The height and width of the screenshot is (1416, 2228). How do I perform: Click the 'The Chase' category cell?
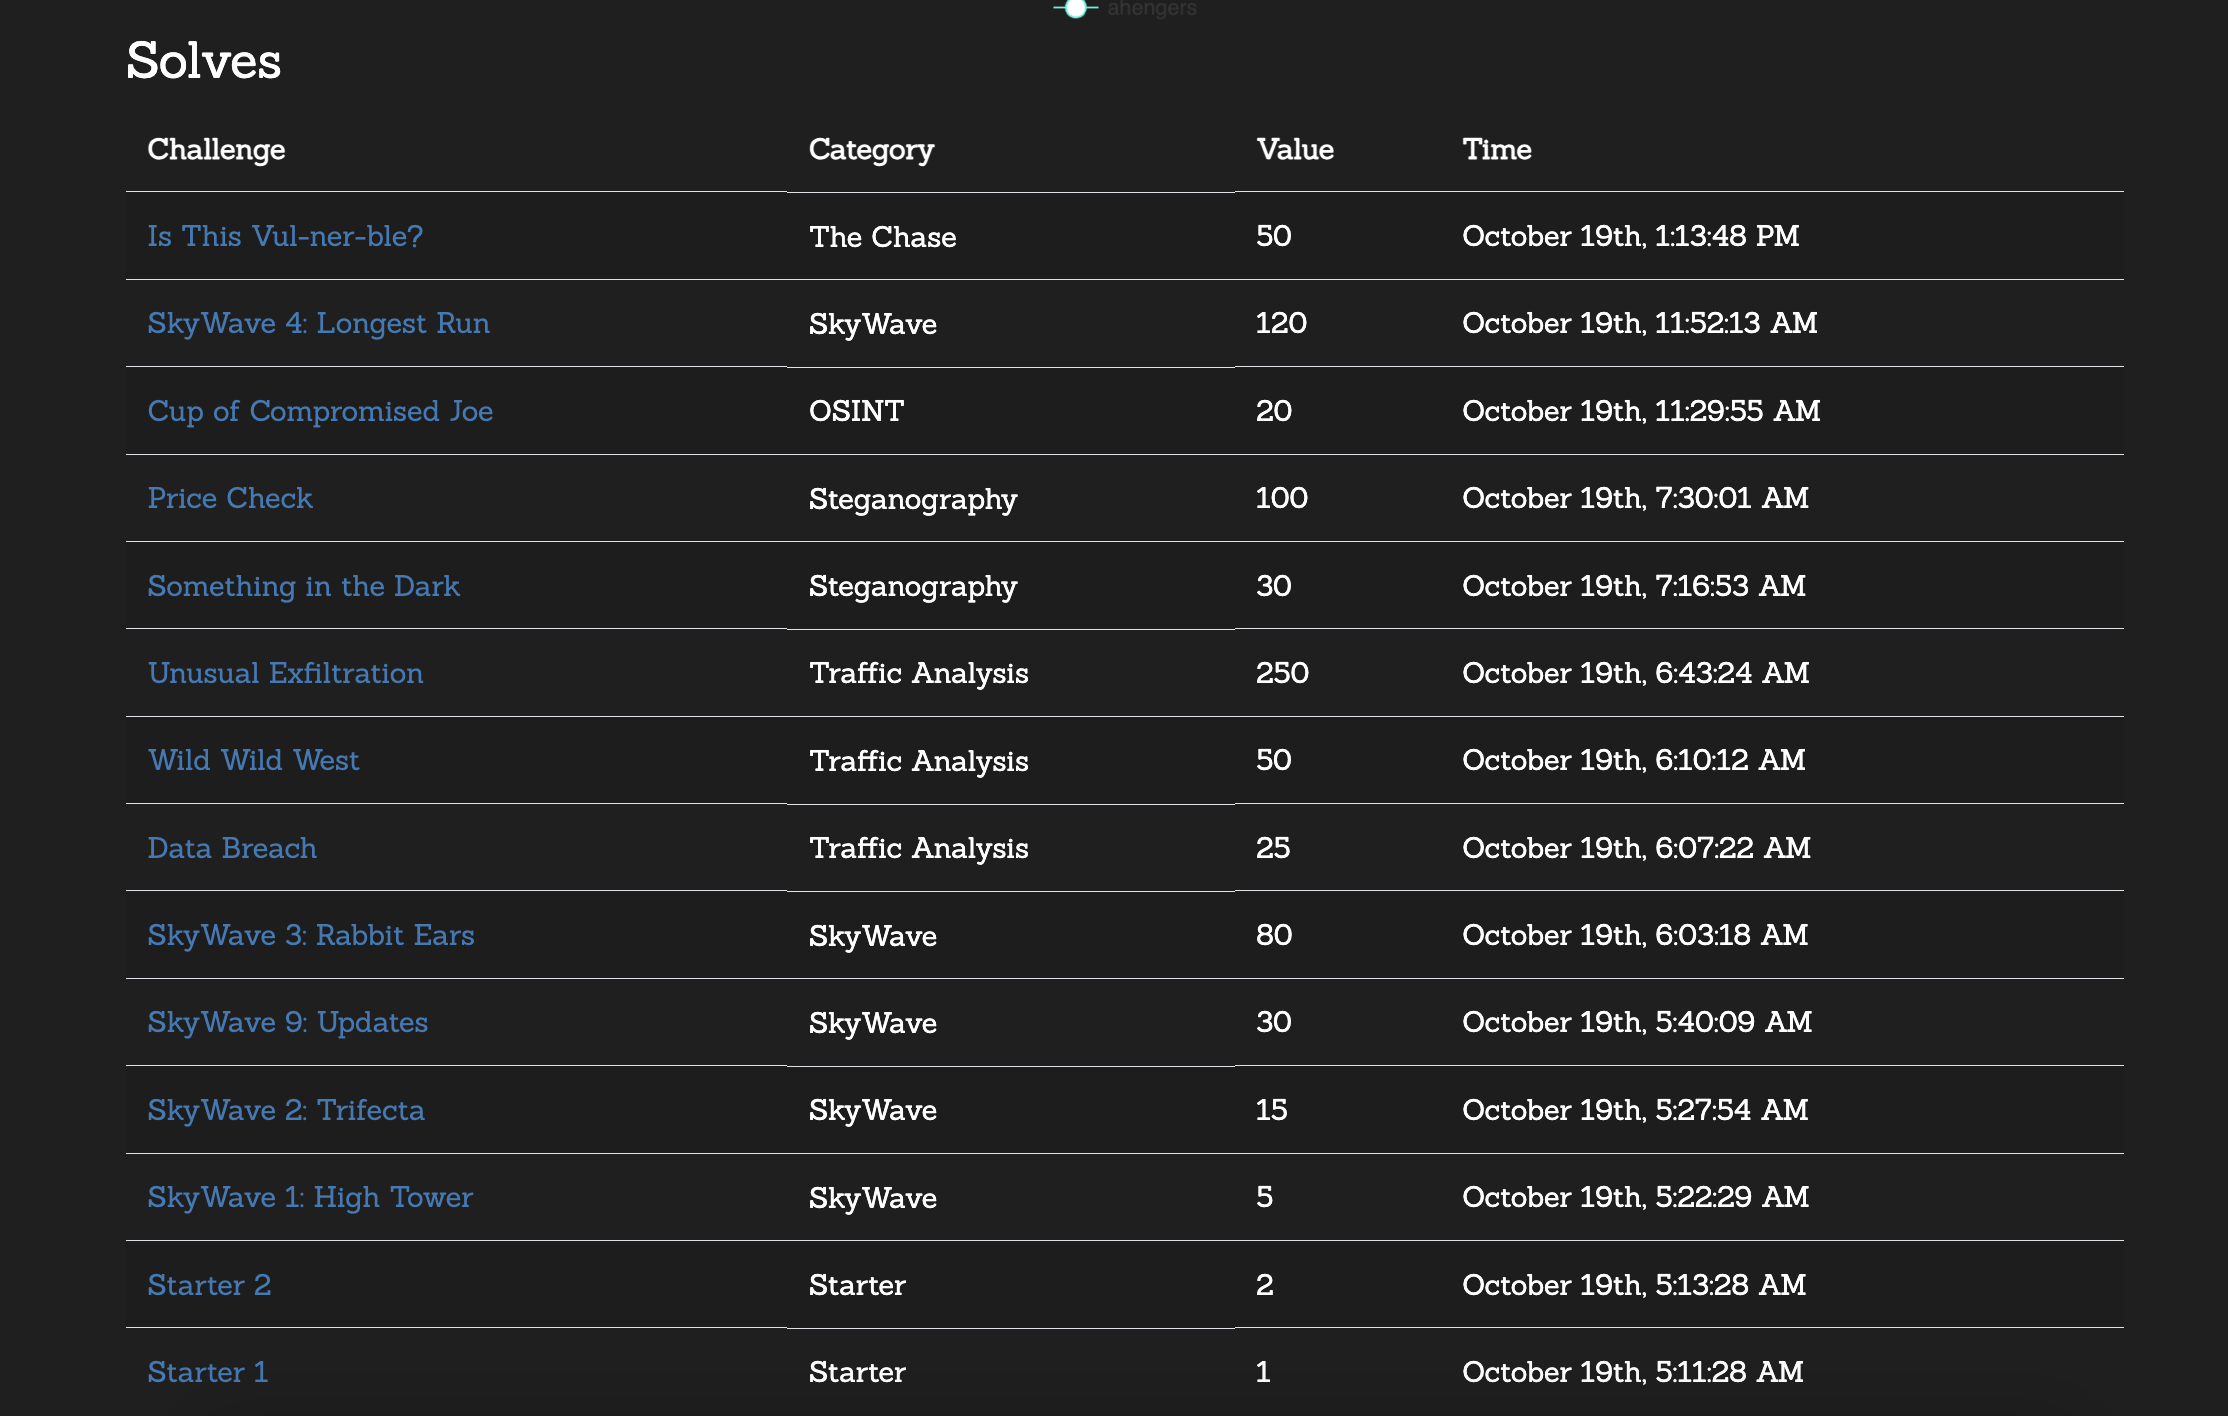tap(882, 237)
